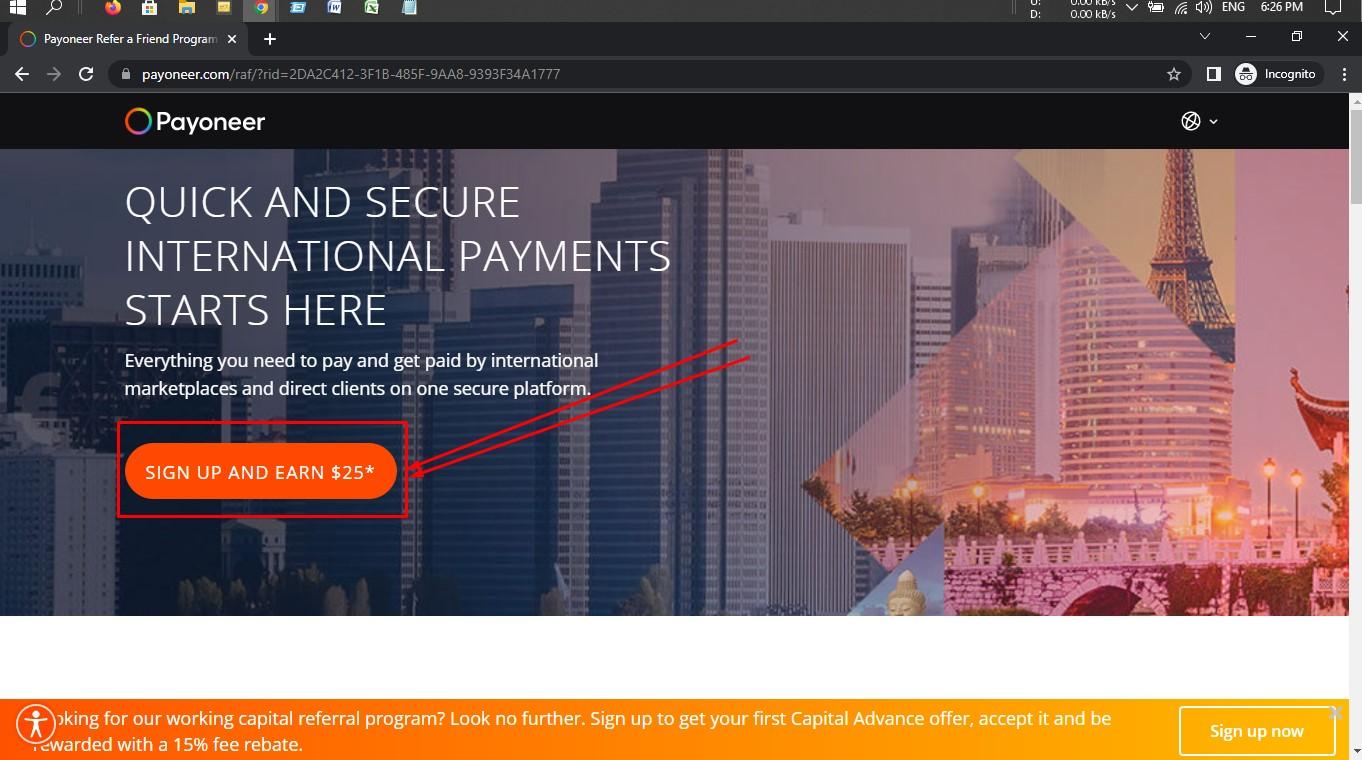The height and width of the screenshot is (760, 1362).
Task: Go back to previous page
Action: (x=22, y=74)
